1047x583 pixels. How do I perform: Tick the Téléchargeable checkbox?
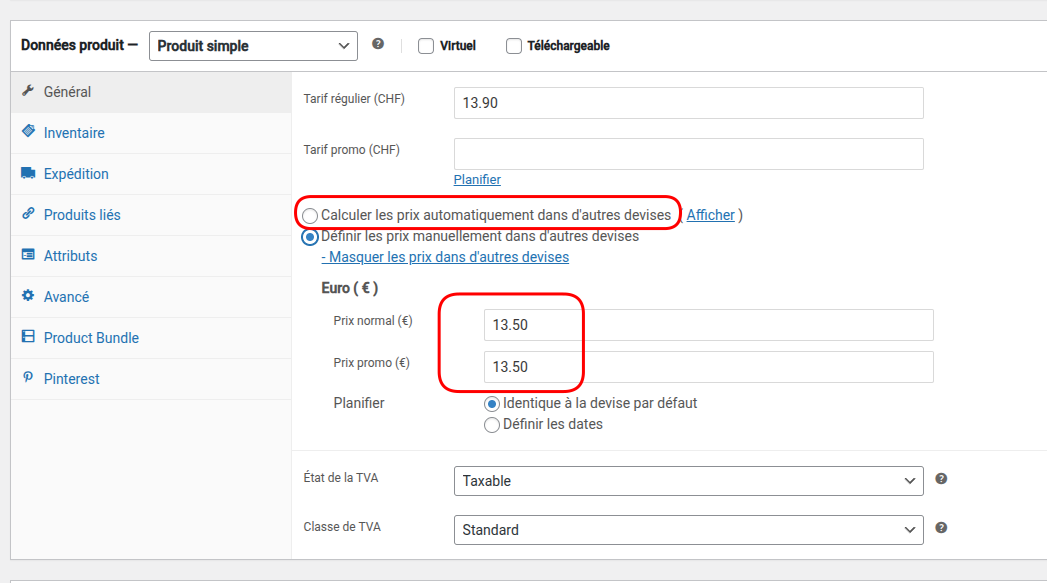(514, 46)
